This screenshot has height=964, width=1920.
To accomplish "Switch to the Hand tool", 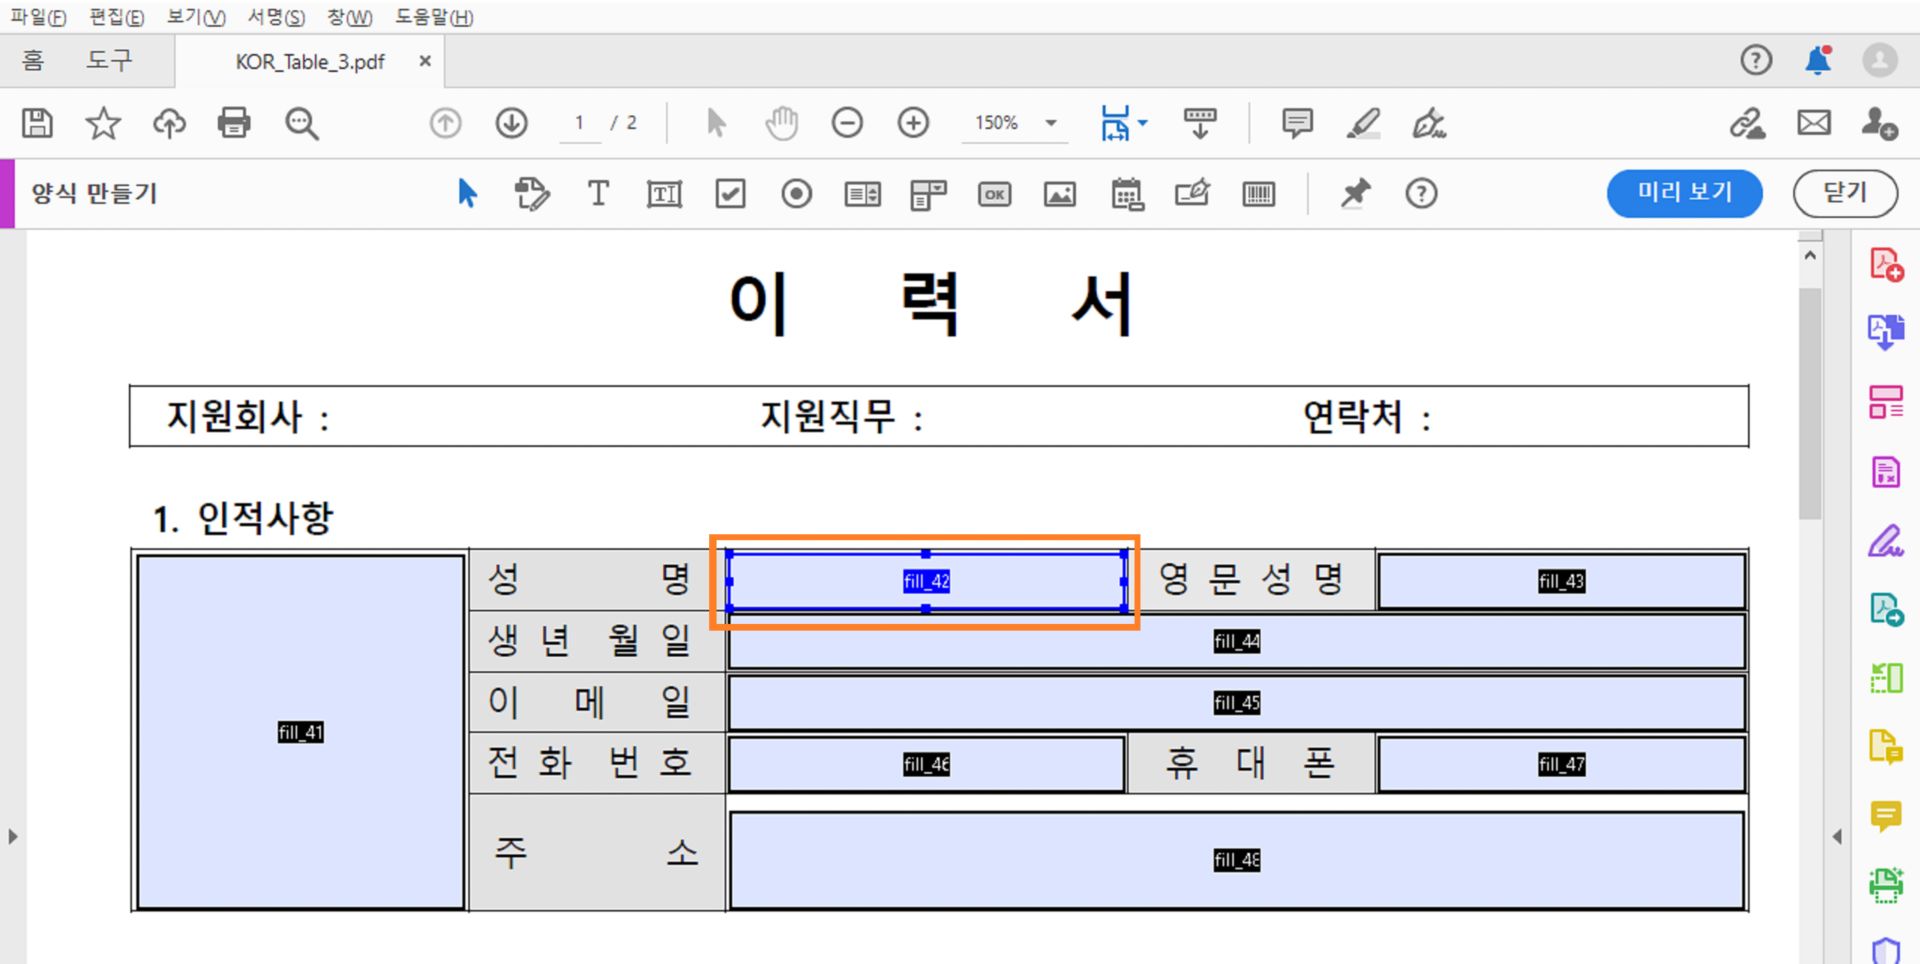I will pyautogui.click(x=781, y=122).
